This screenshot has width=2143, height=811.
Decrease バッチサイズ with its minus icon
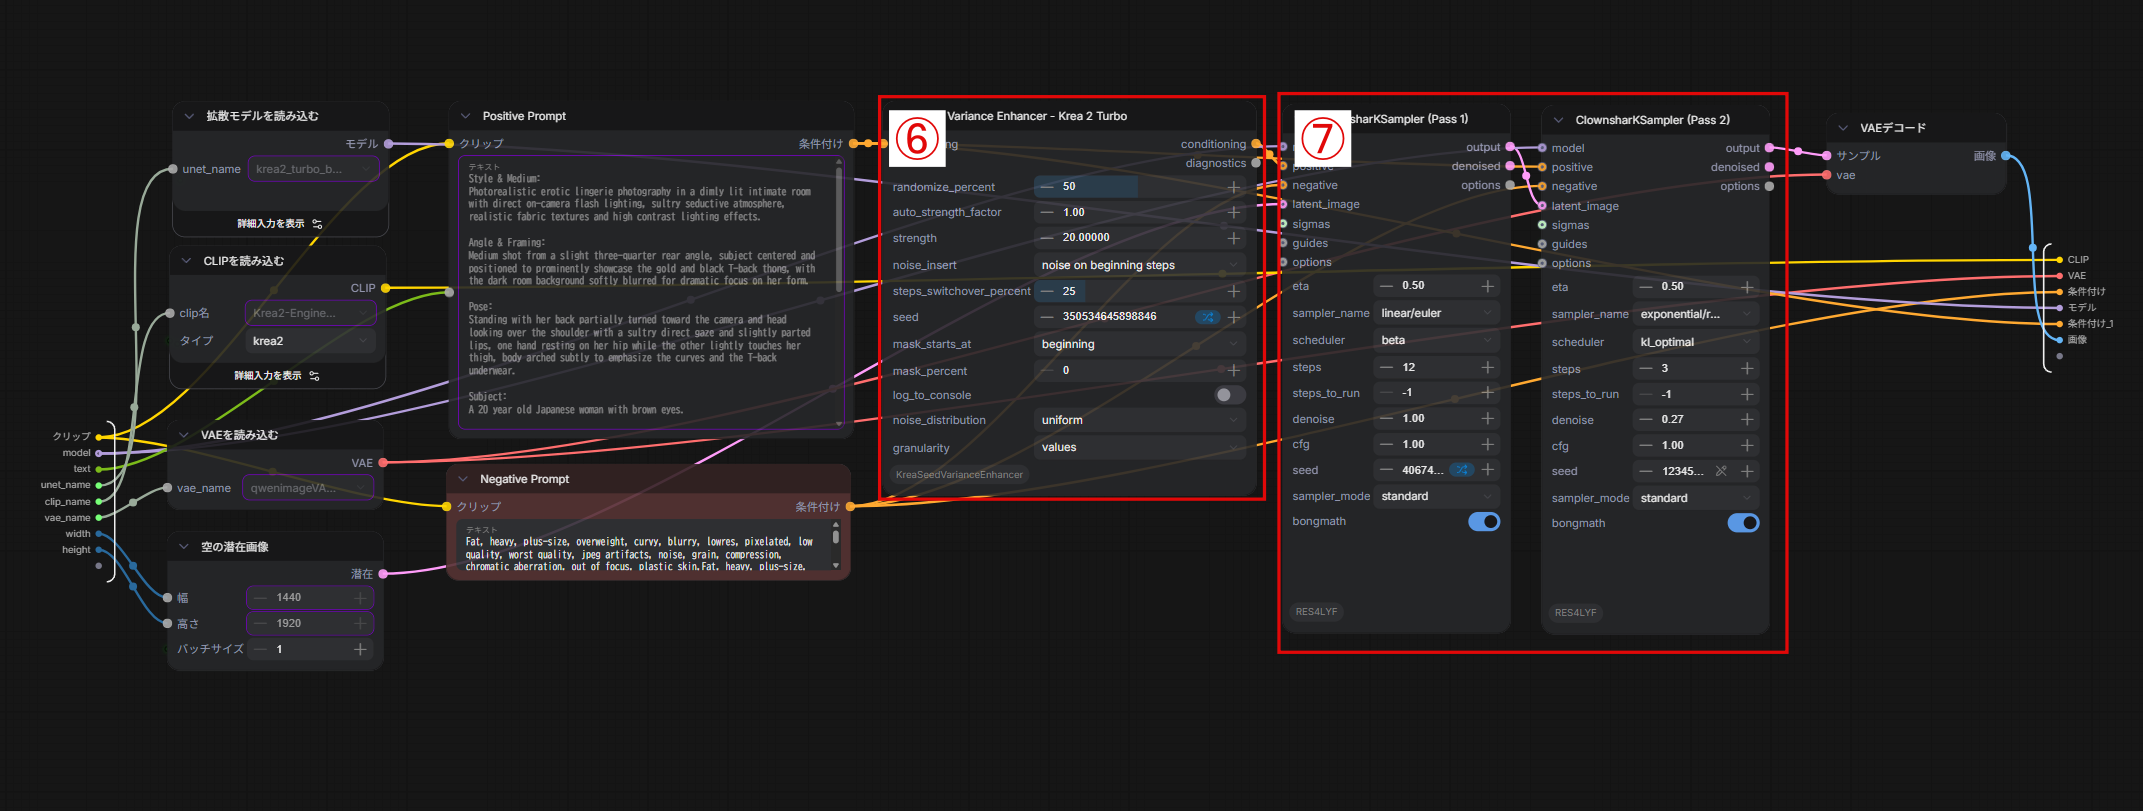[x=260, y=649]
